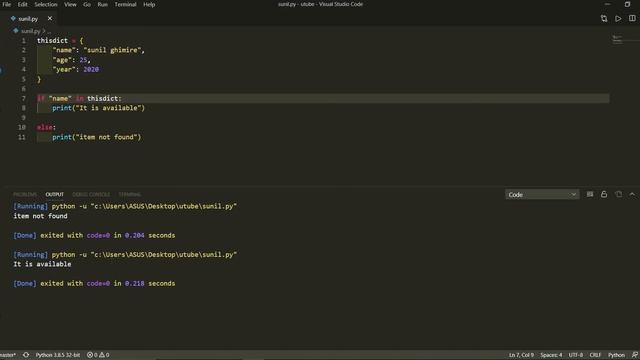Click the print("item not found") code line
The image size is (640, 360).
[x=96, y=137]
